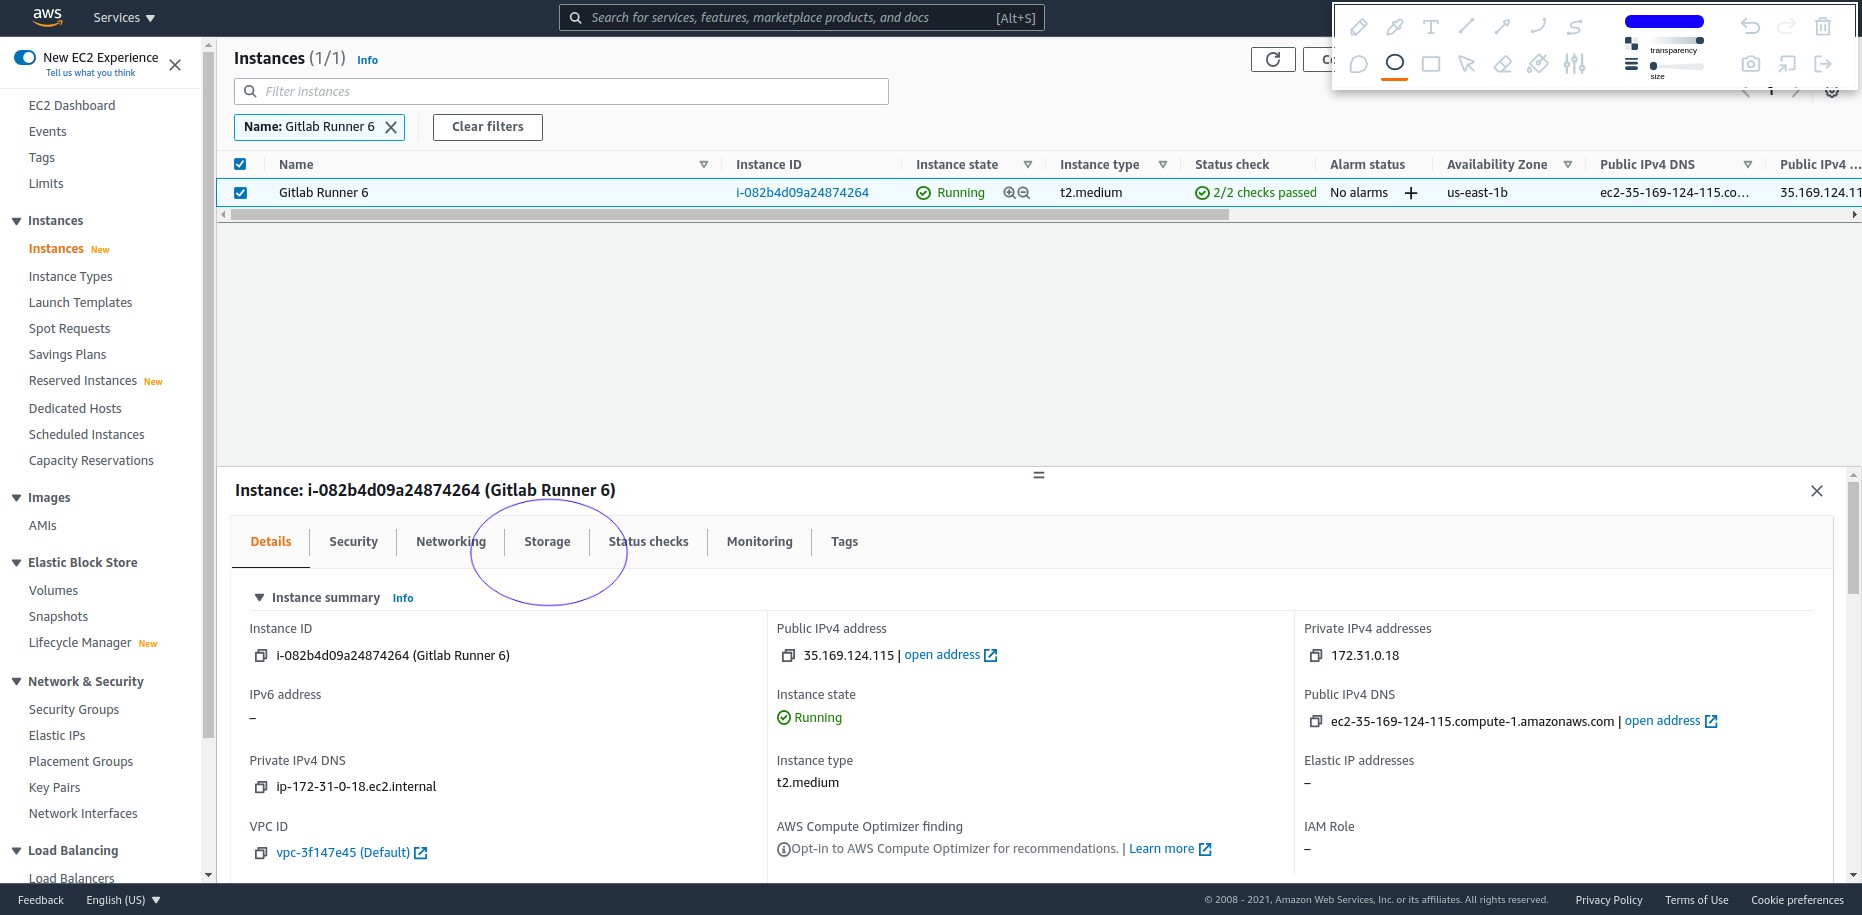Open the Status checks tab
The image size is (1862, 915).
[649, 542]
